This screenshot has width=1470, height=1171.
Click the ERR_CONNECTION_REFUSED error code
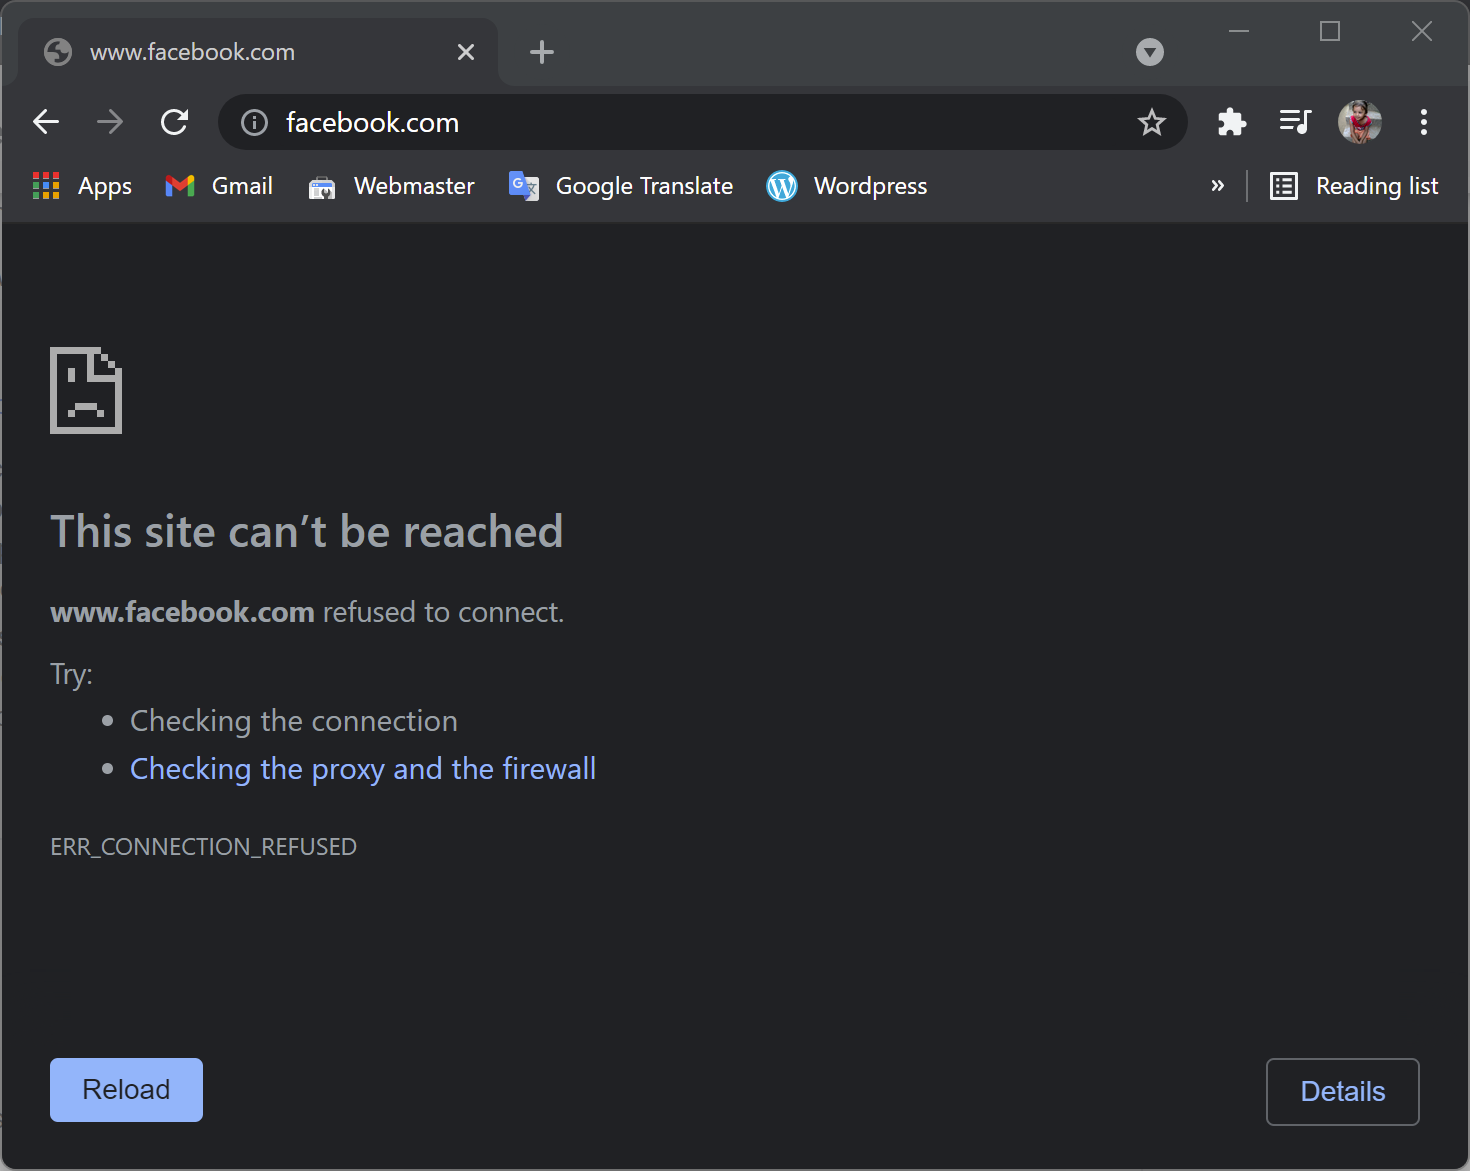pos(204,847)
